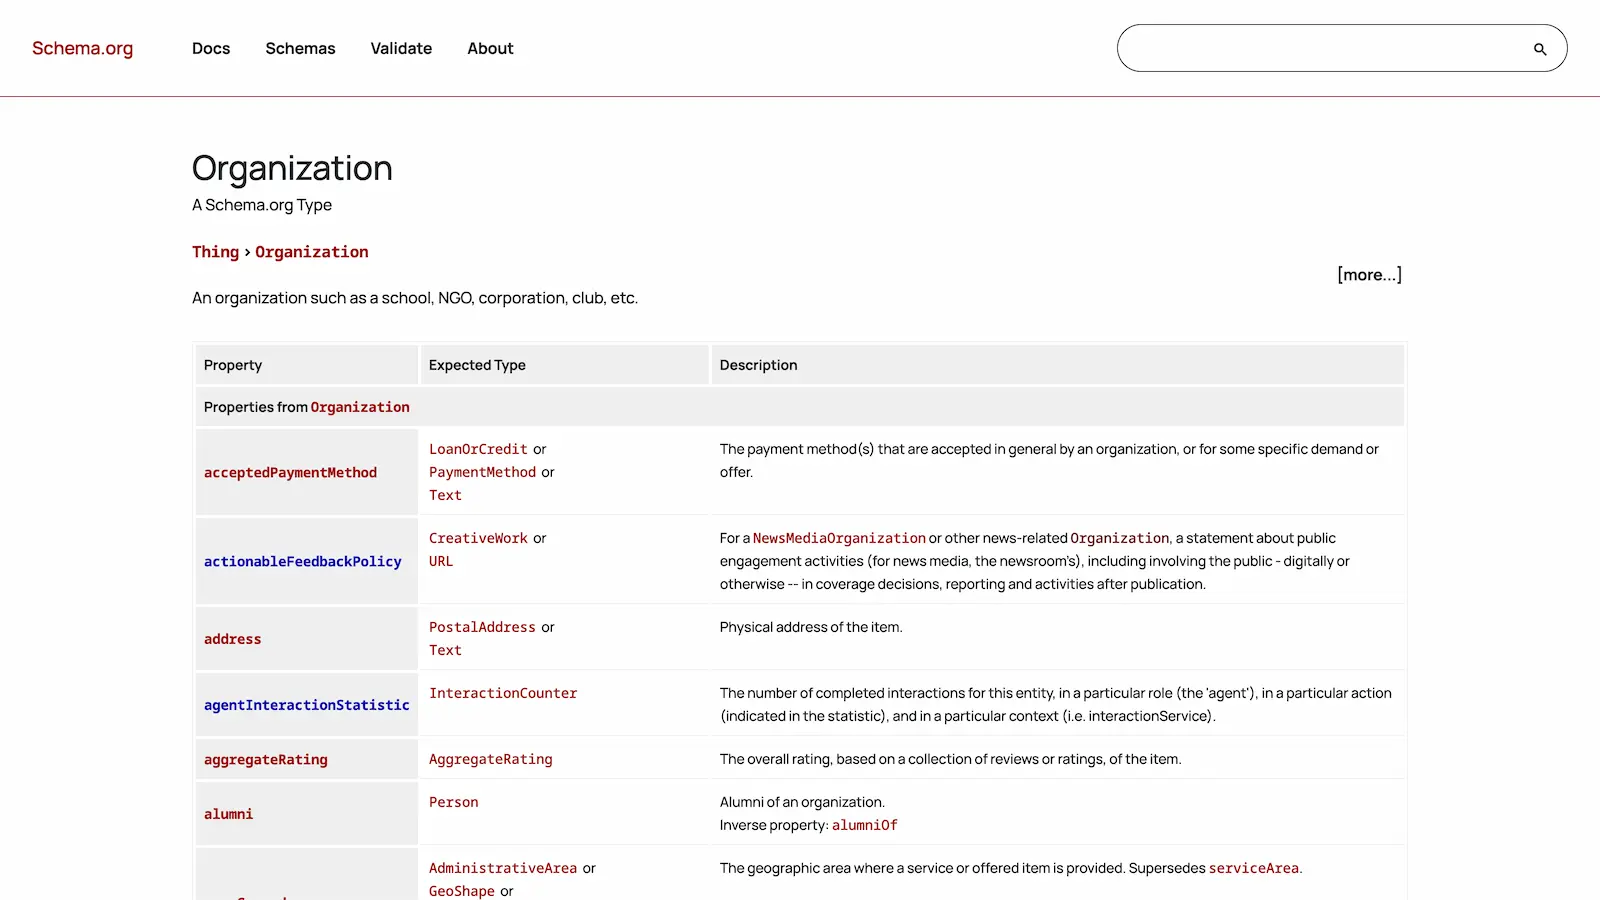Click the Organization page heading
The image size is (1600, 900).
(x=292, y=168)
